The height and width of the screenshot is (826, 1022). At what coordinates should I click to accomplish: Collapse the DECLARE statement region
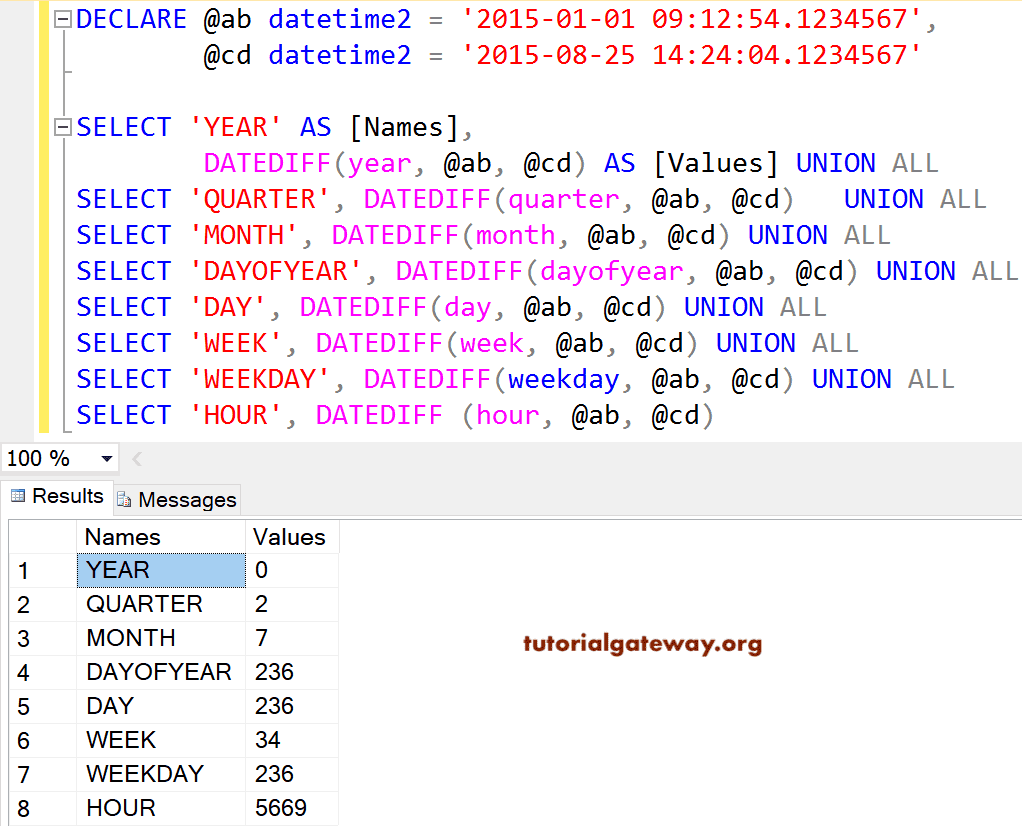pos(63,18)
